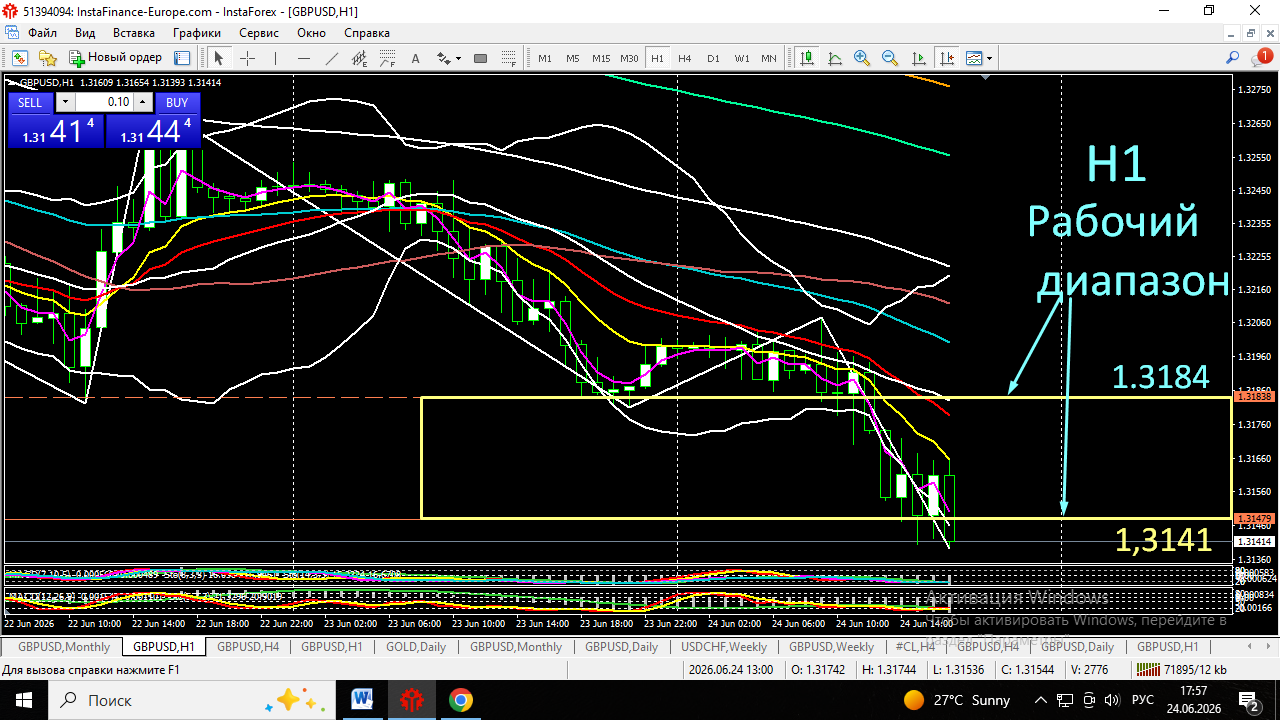Click the РУС language indicator
Screen dimensions: 1280x720
(1143, 700)
